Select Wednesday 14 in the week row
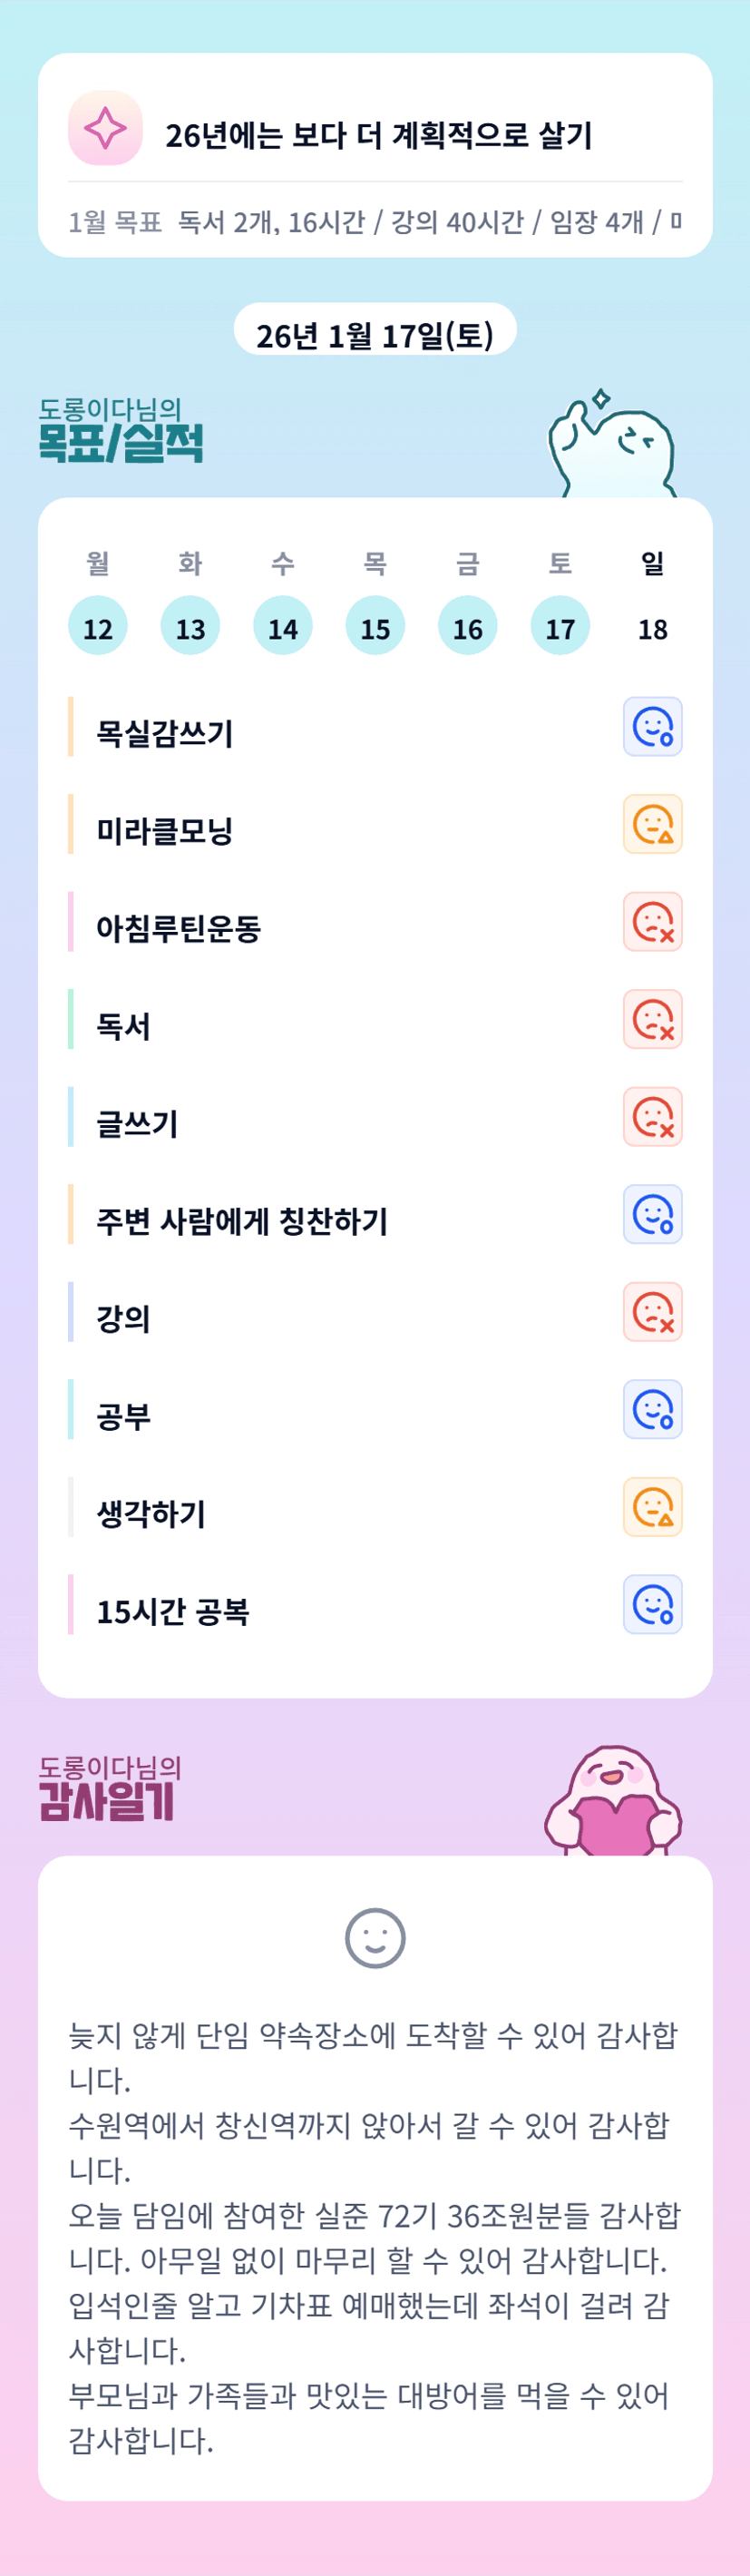The width and height of the screenshot is (750, 2576). (x=283, y=627)
